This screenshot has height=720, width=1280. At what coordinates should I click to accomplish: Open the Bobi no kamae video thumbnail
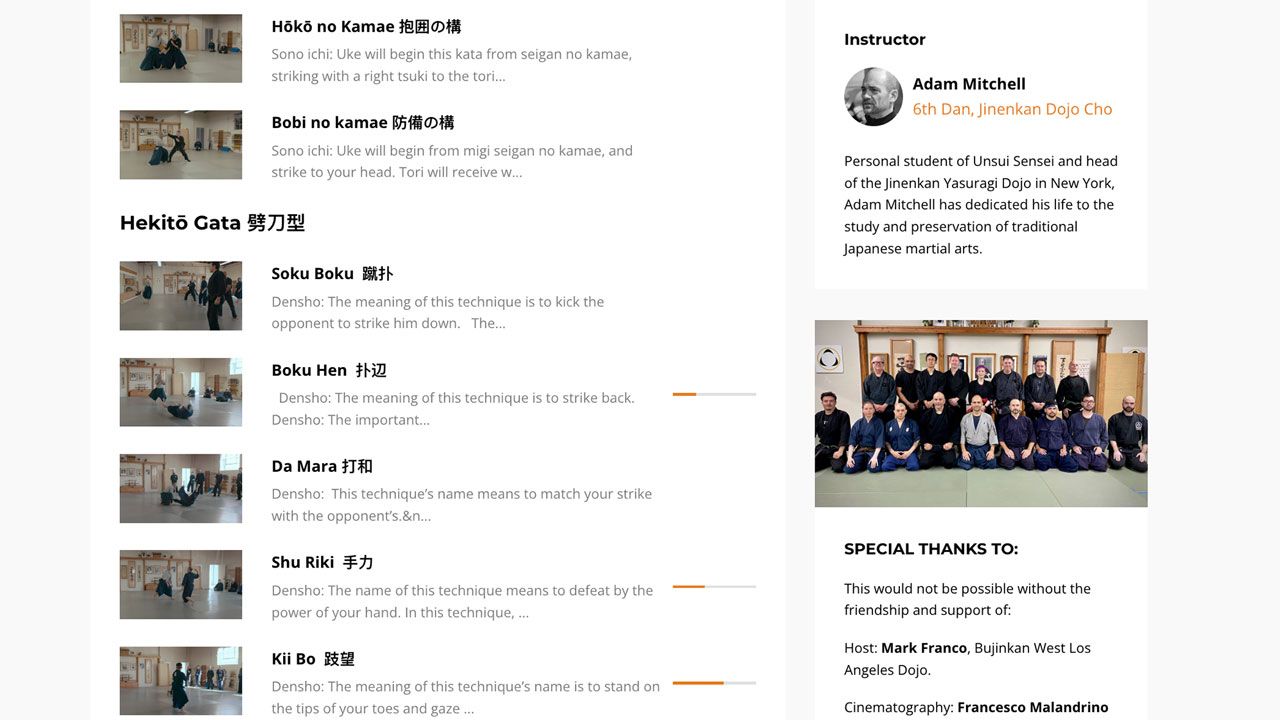(x=181, y=145)
